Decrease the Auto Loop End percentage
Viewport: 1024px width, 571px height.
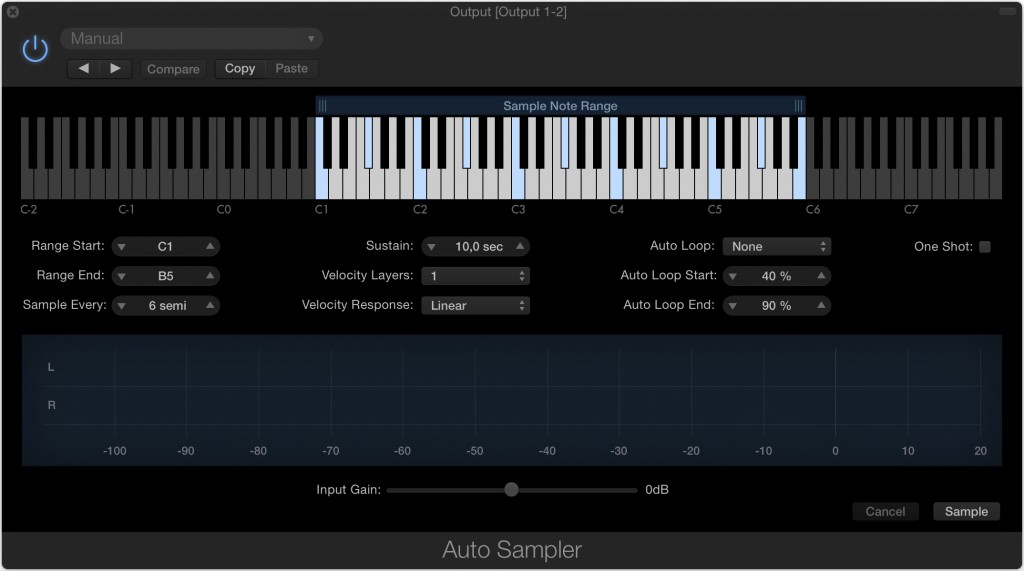(733, 306)
